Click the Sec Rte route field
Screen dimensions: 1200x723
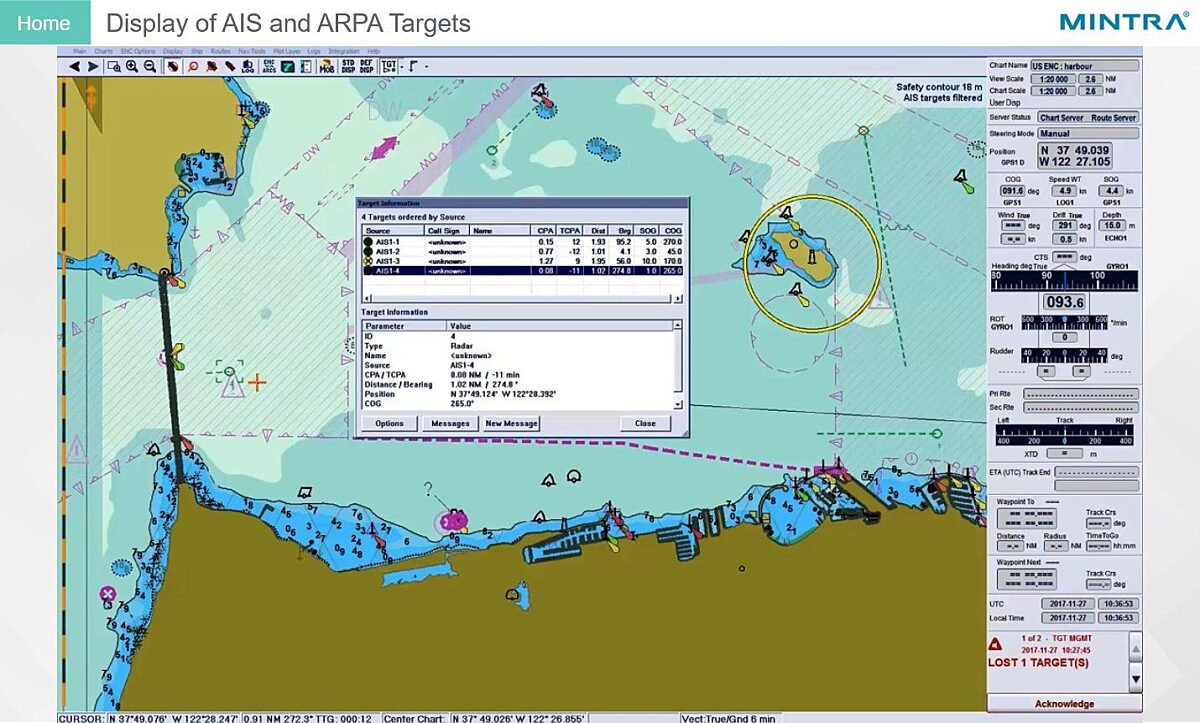[x=1081, y=407]
